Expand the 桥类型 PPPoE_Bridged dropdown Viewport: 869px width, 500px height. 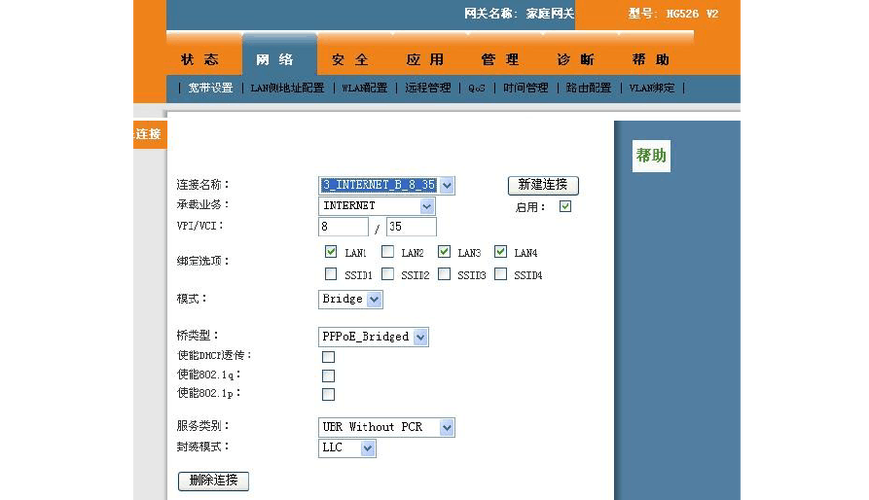point(373,337)
